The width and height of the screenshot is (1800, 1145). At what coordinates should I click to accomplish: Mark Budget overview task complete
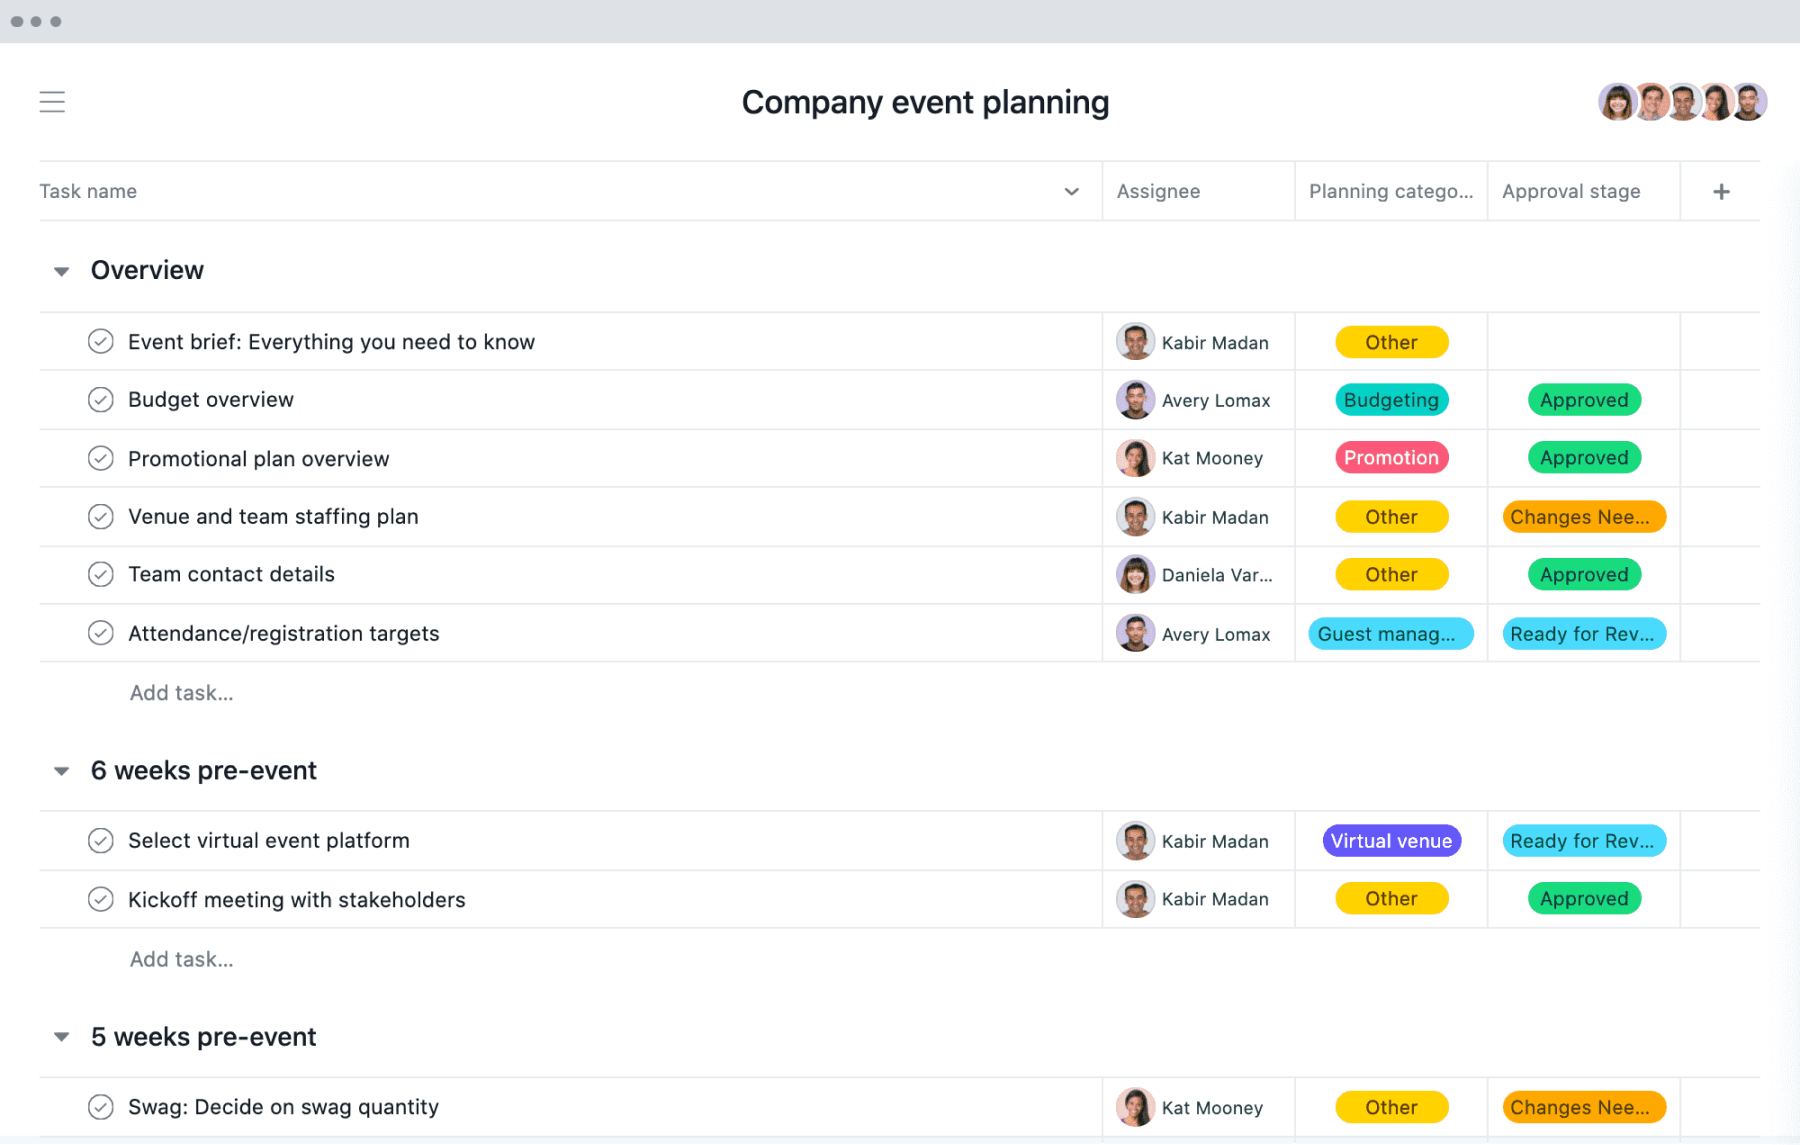point(101,400)
